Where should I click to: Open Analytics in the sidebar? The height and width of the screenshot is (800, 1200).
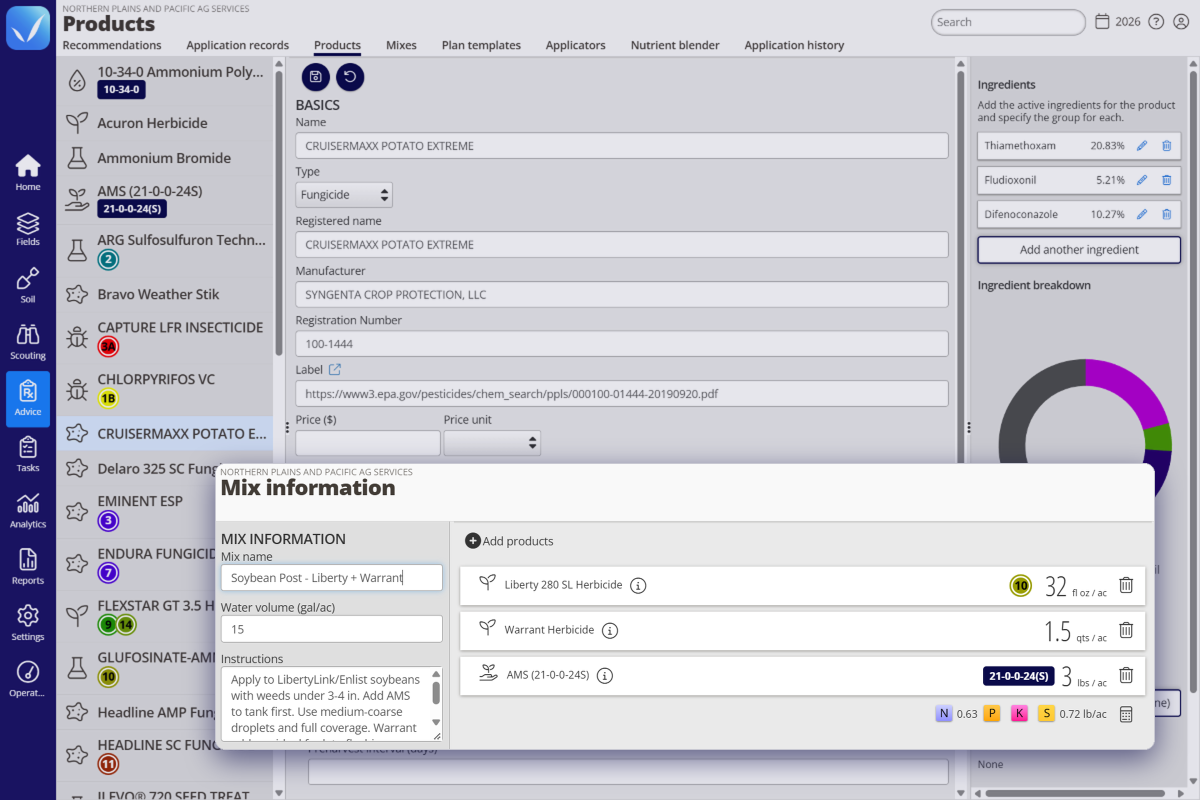point(28,510)
